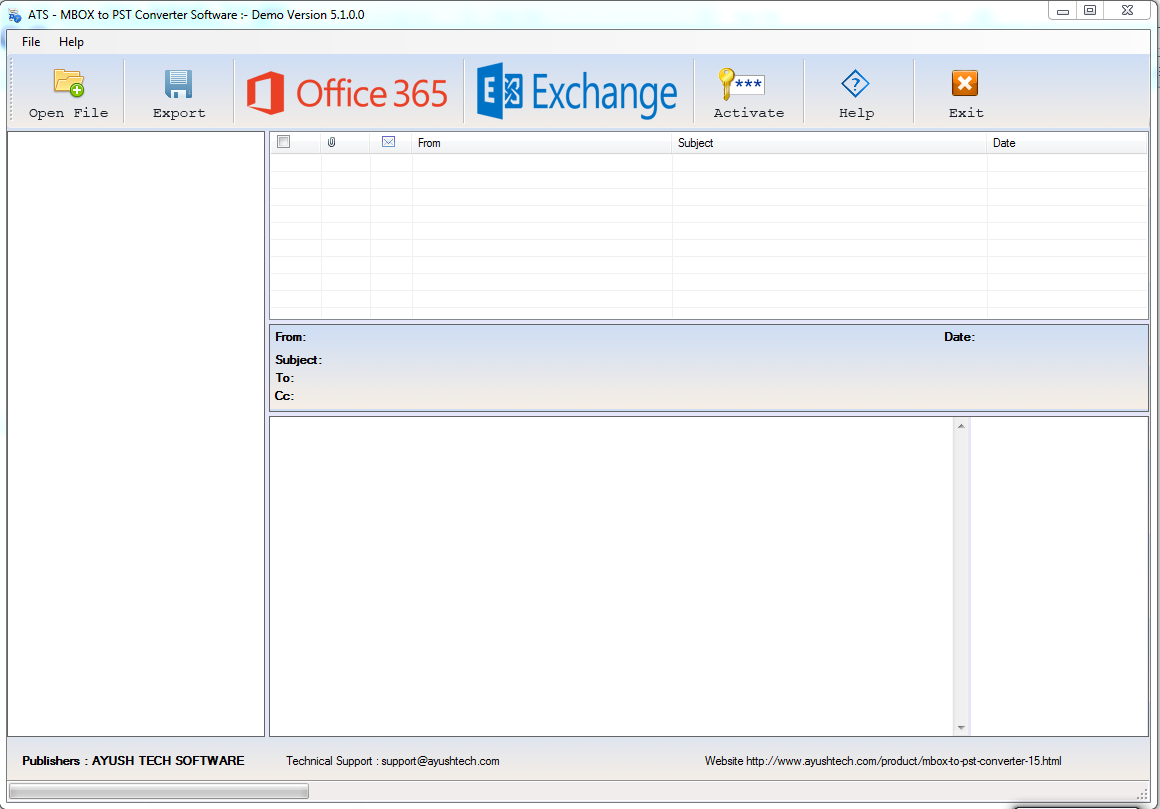1160x809 pixels.
Task: Click the Publishers : AYUSH TECH SOFTWARE text
Action: tap(133, 761)
